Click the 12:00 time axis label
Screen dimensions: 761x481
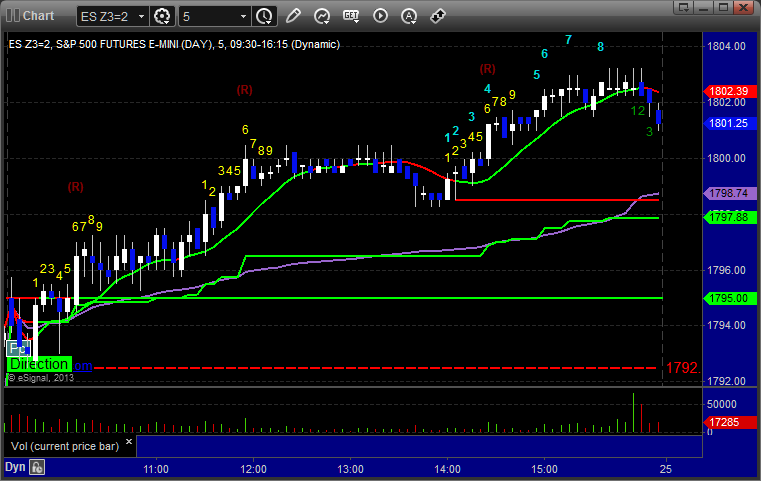point(253,469)
